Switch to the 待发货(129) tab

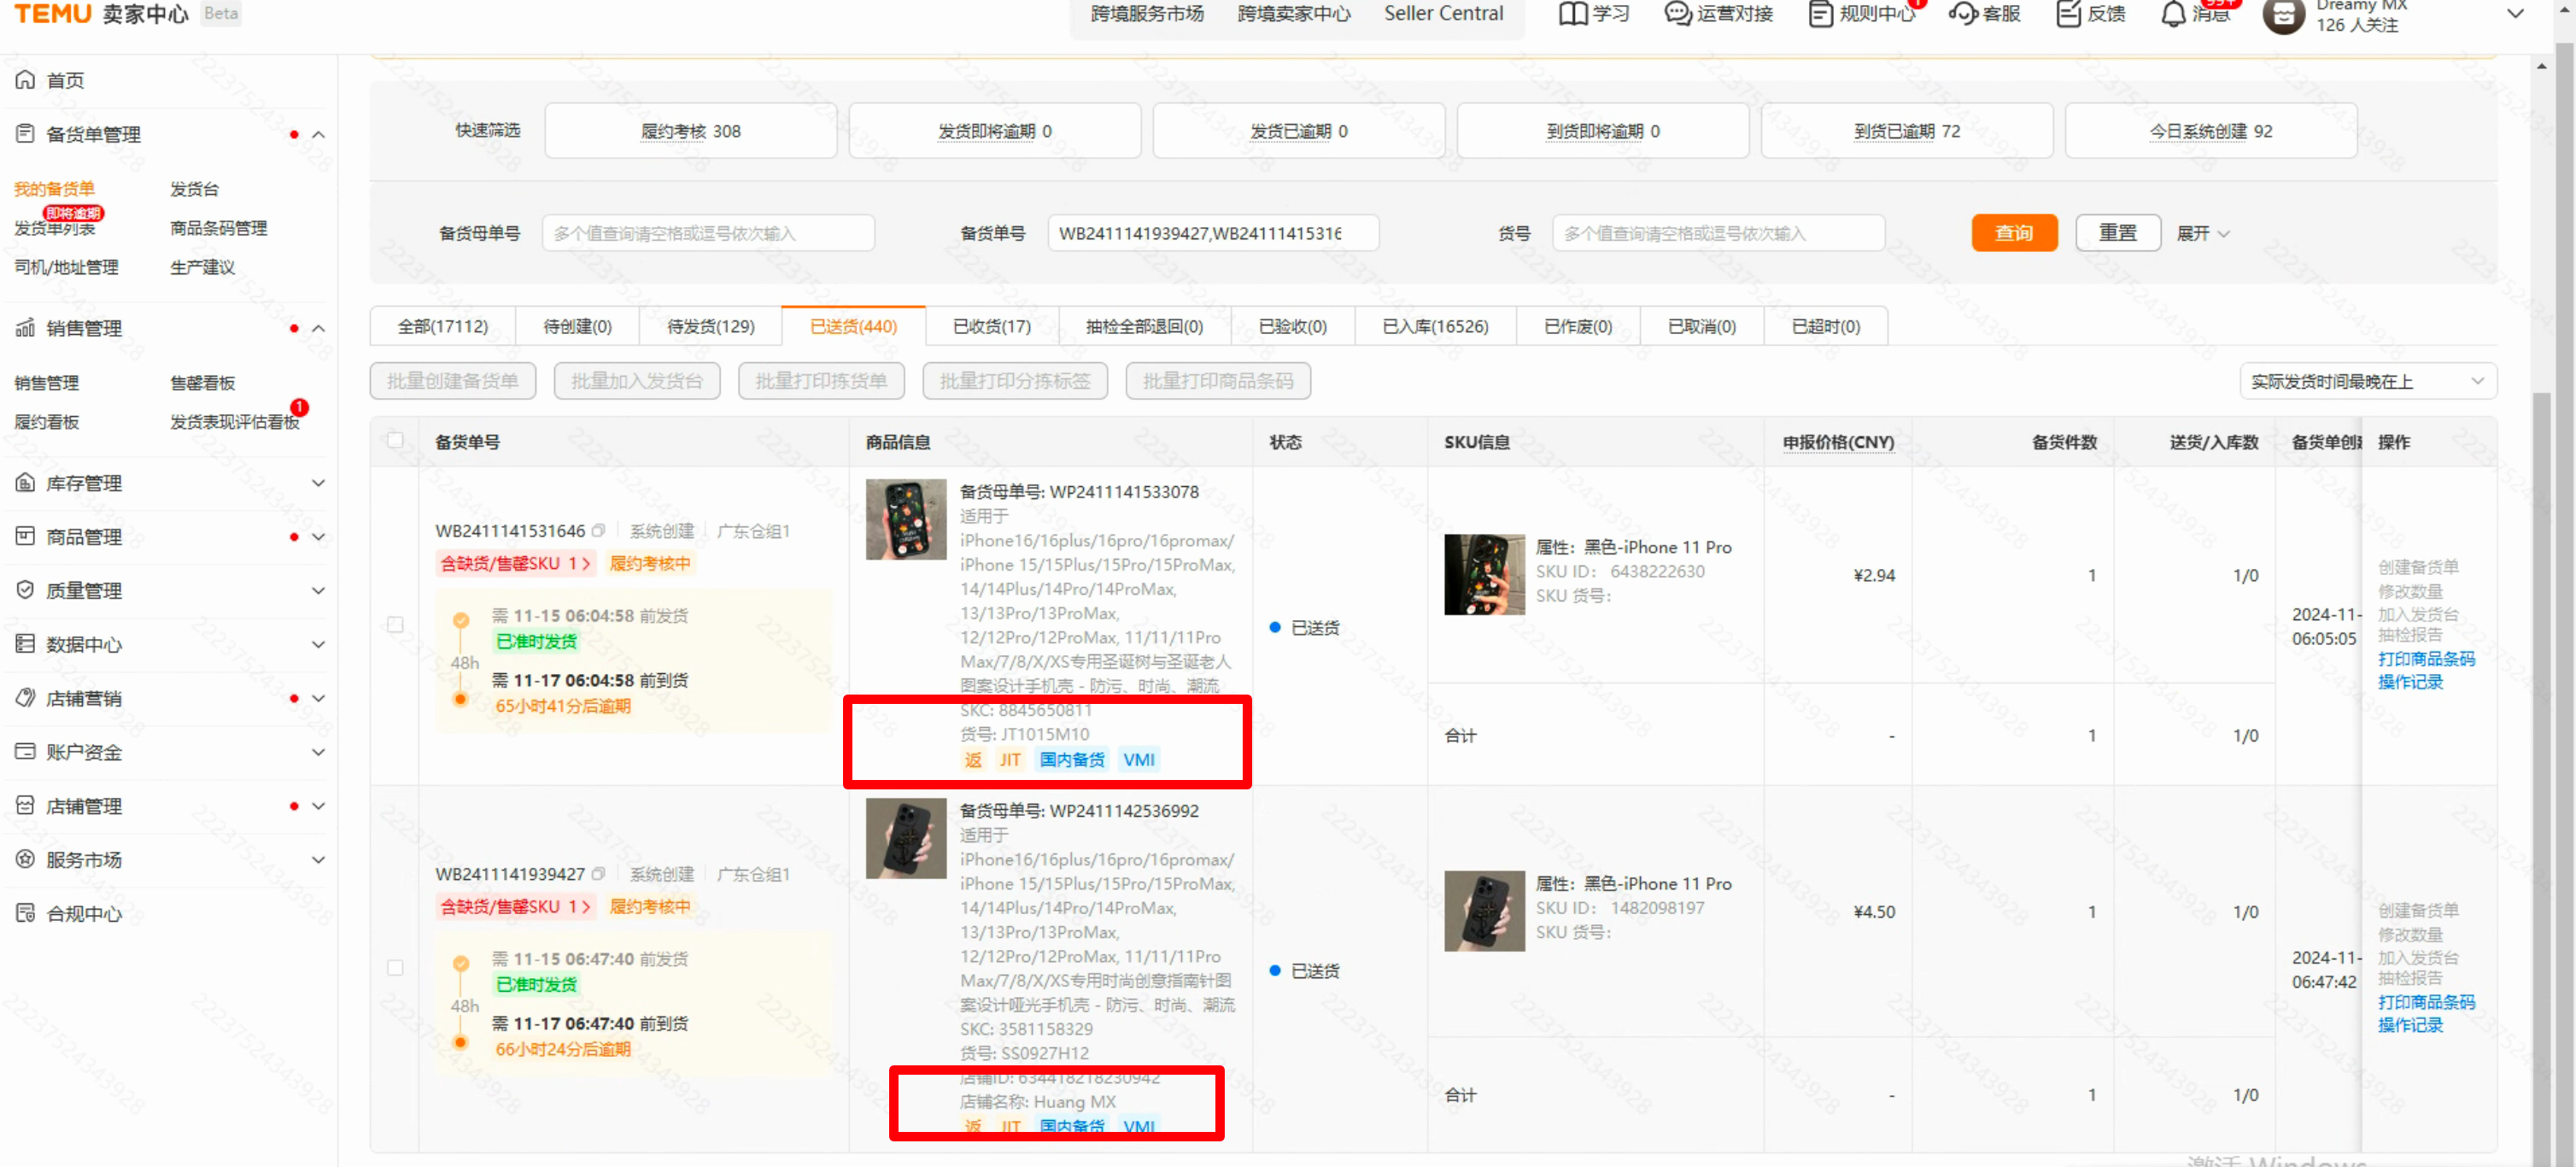coord(710,327)
